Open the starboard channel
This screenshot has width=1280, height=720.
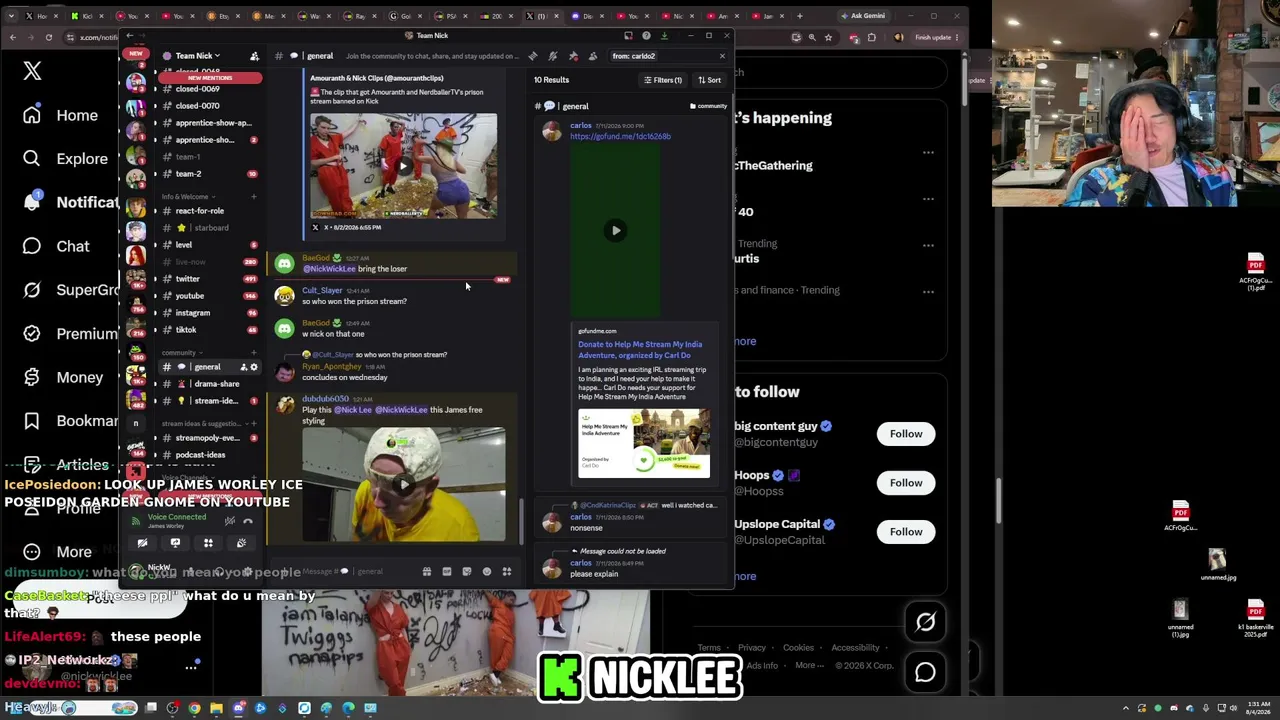tap(210, 228)
